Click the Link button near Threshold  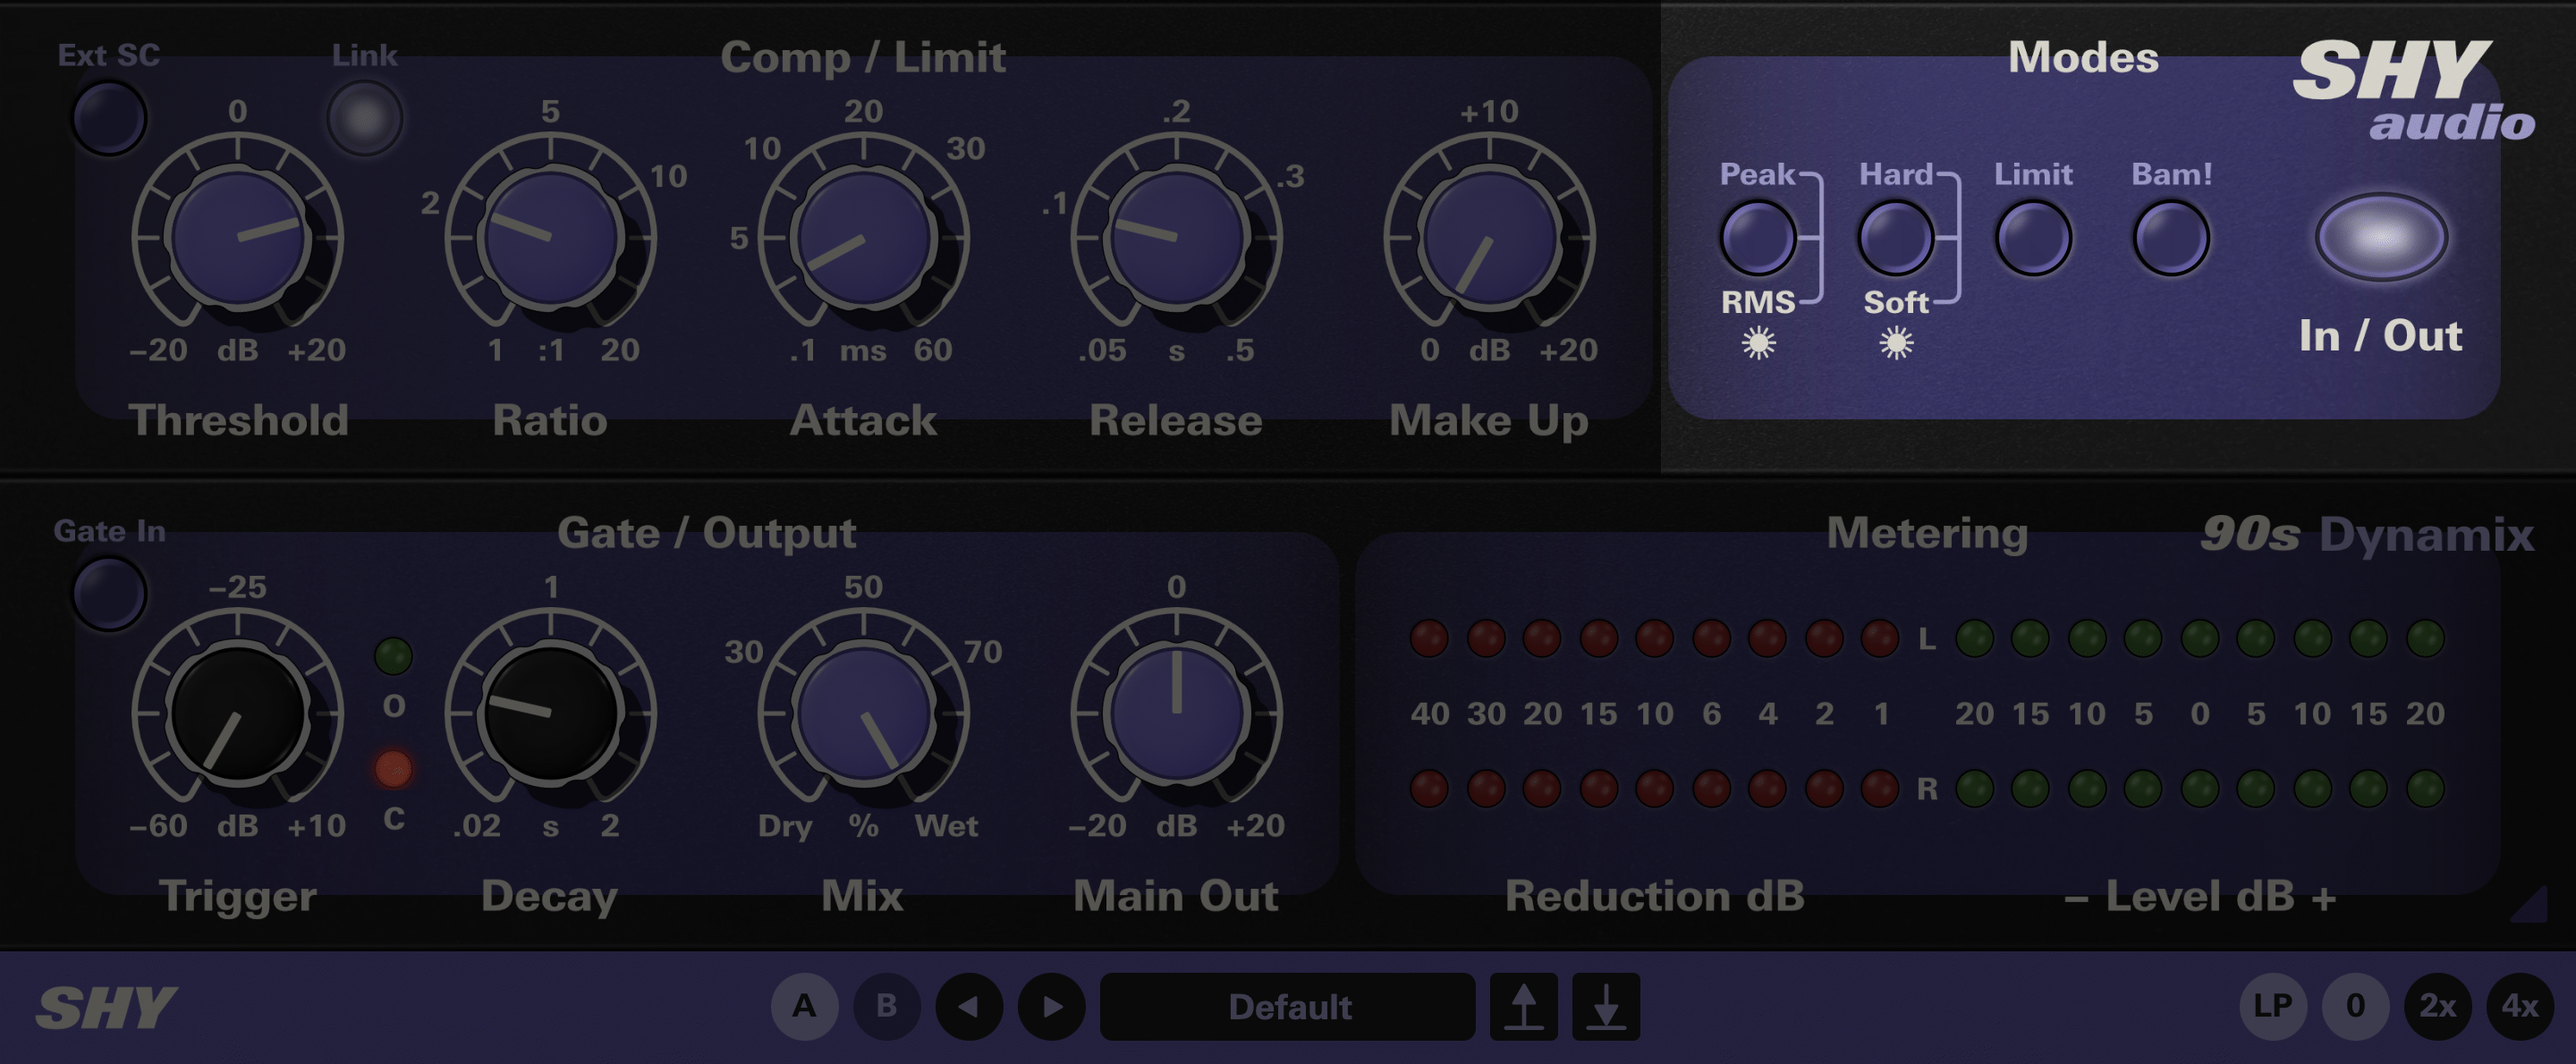click(365, 117)
